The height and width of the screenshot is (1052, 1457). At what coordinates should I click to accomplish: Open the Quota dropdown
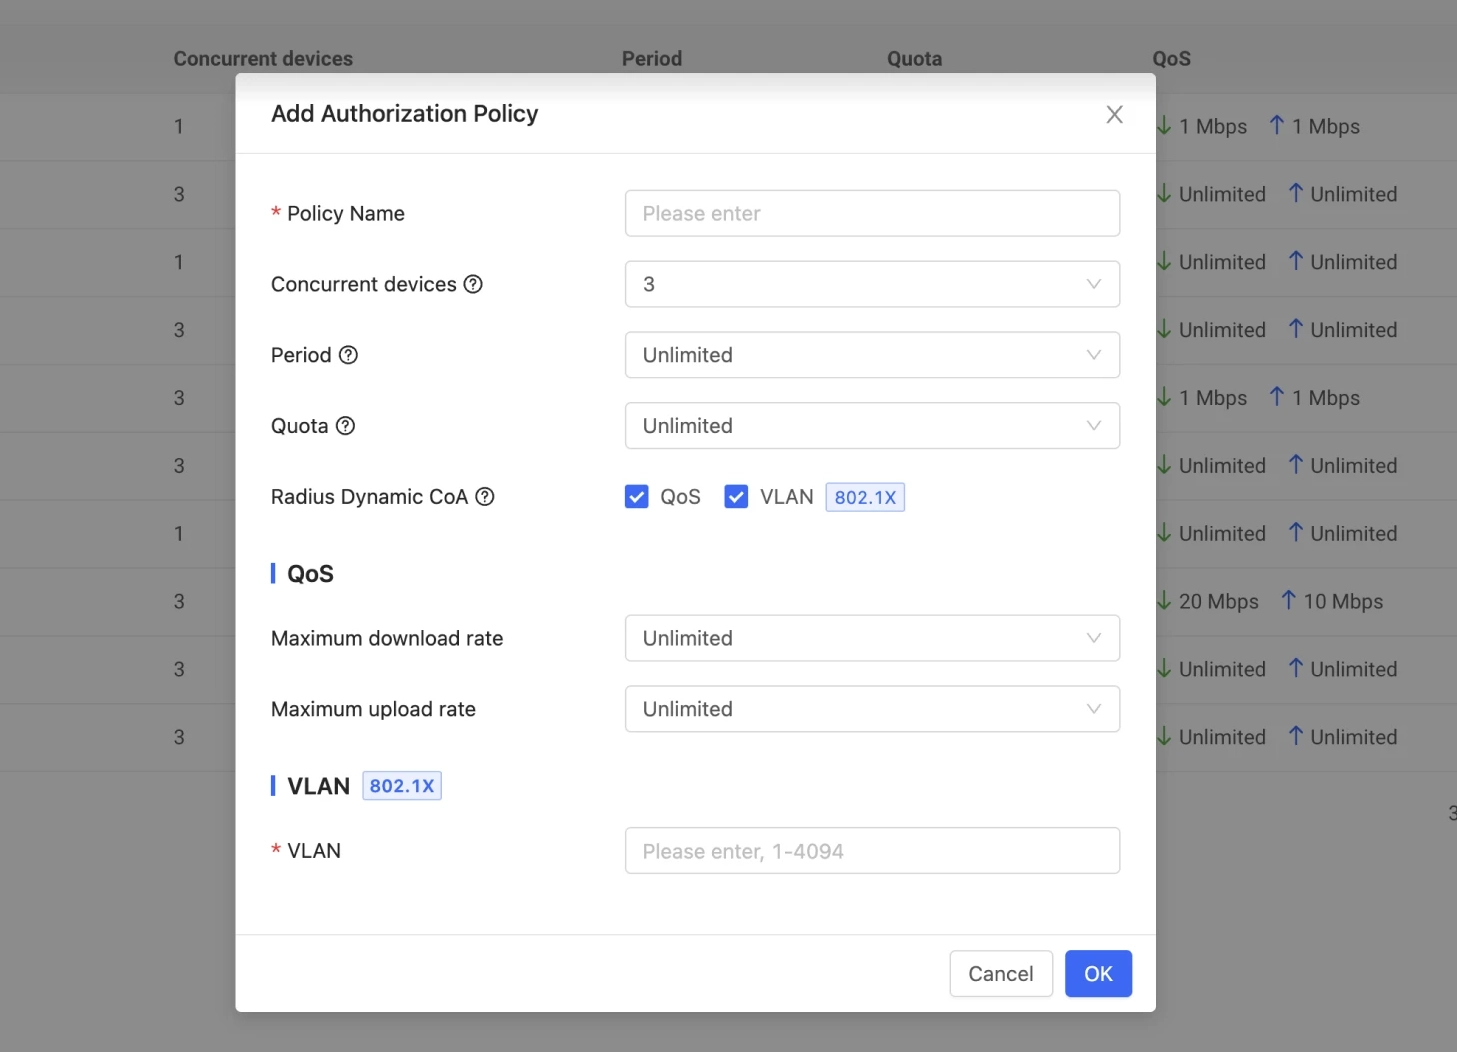coord(871,426)
